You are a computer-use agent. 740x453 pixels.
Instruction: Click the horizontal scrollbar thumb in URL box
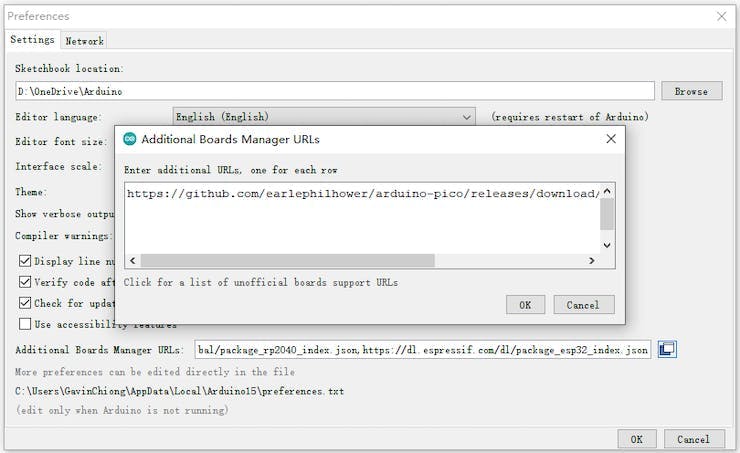pyautogui.click(x=287, y=260)
